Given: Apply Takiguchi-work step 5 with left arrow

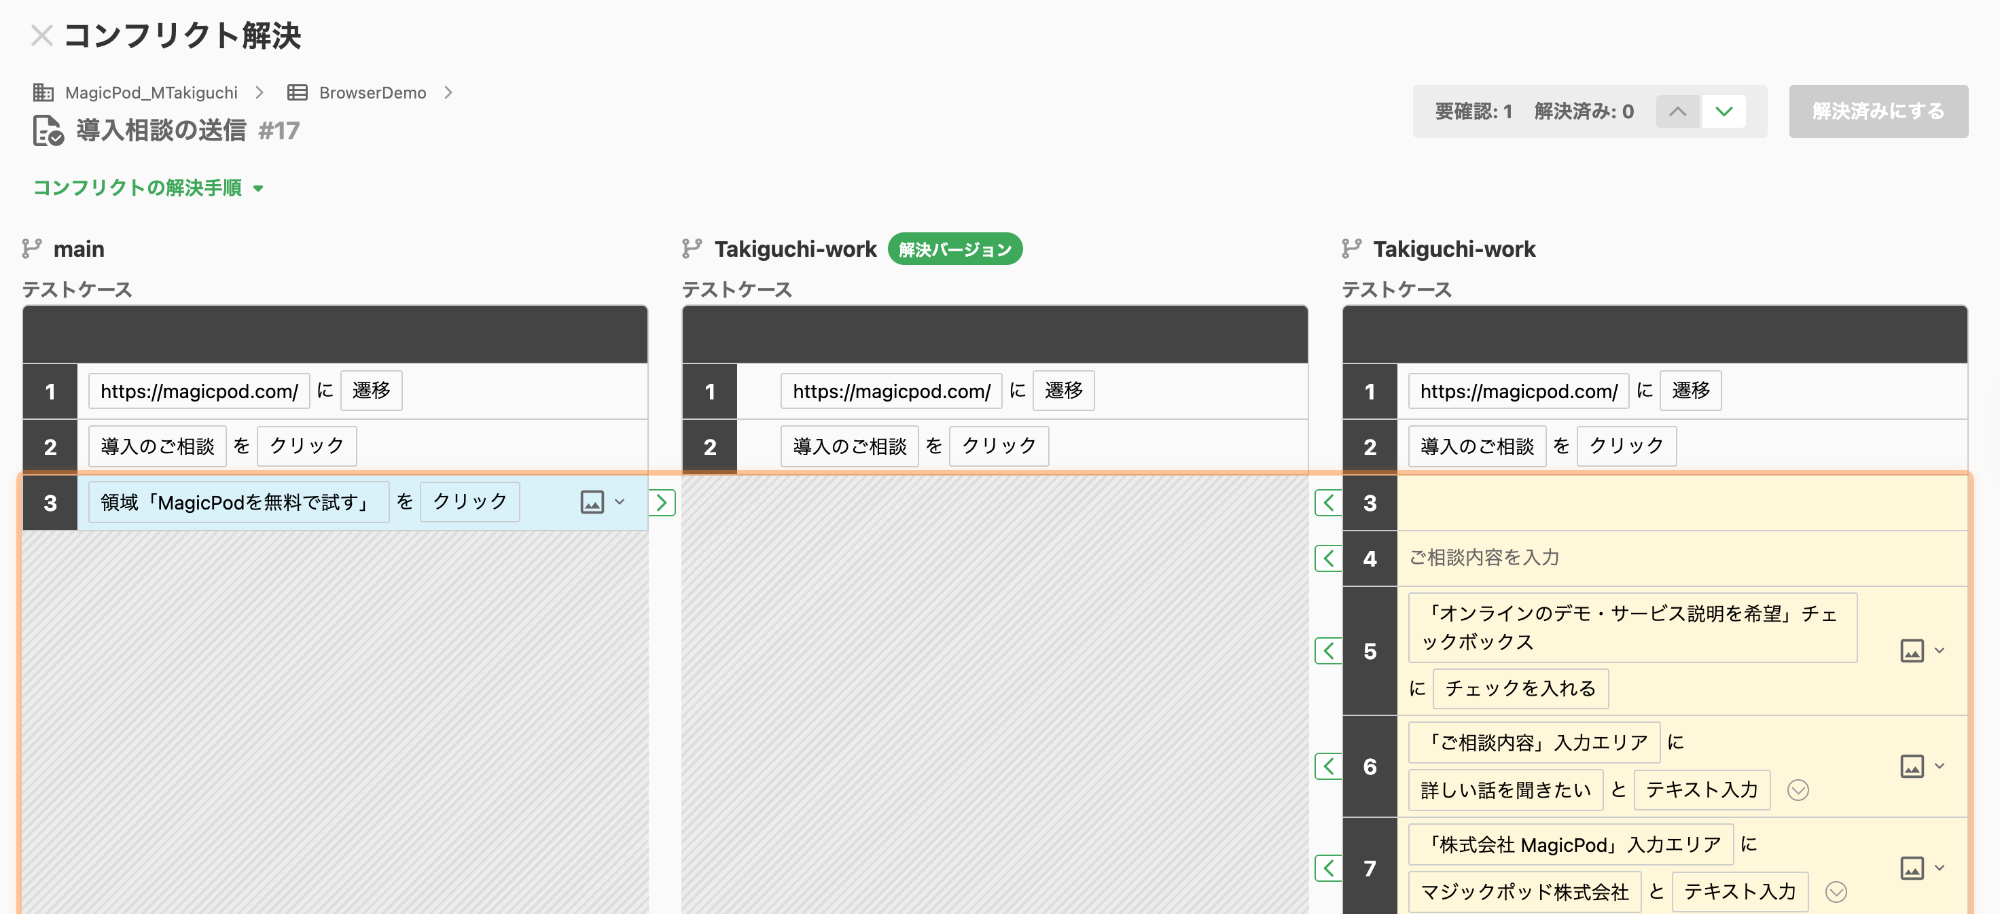Looking at the screenshot, I should [x=1328, y=651].
